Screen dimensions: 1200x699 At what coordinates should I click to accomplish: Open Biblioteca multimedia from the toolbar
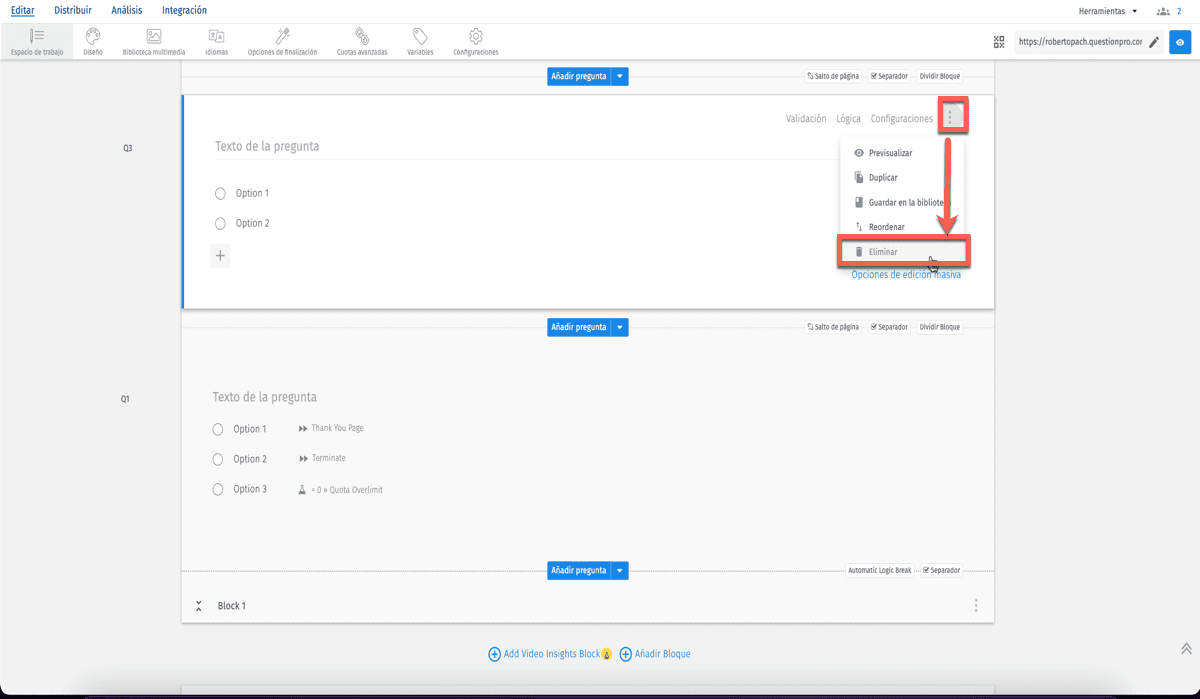(154, 41)
